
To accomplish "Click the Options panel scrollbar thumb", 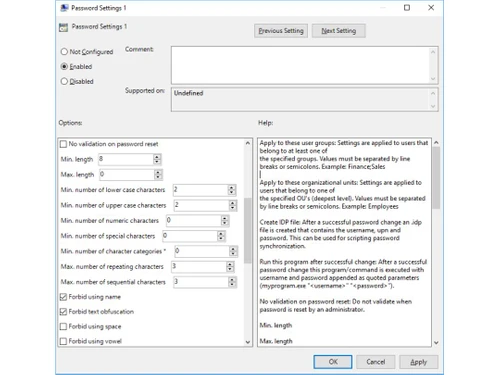I will click(248, 231).
